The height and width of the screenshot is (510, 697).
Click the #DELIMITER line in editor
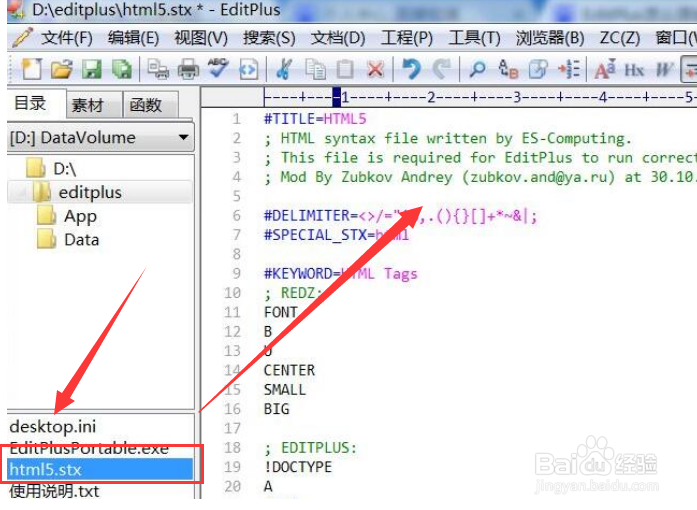point(400,216)
